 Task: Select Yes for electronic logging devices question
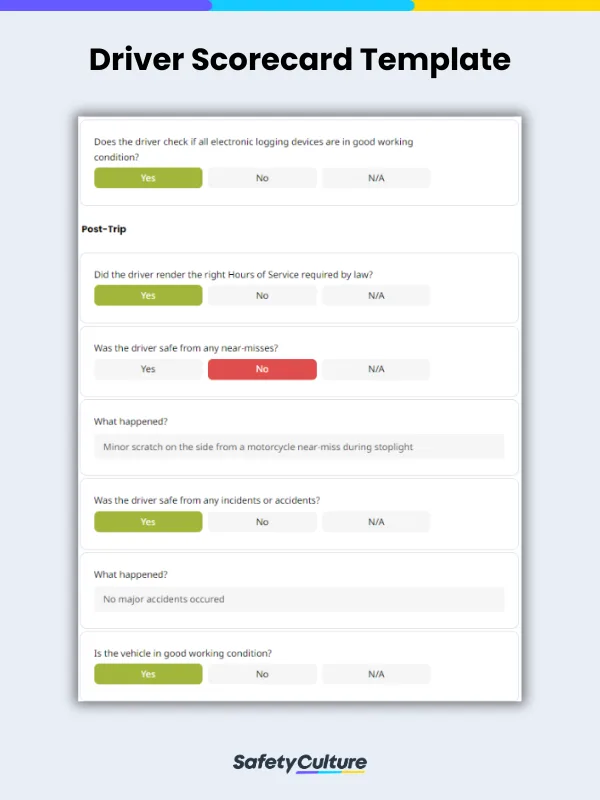(148, 178)
